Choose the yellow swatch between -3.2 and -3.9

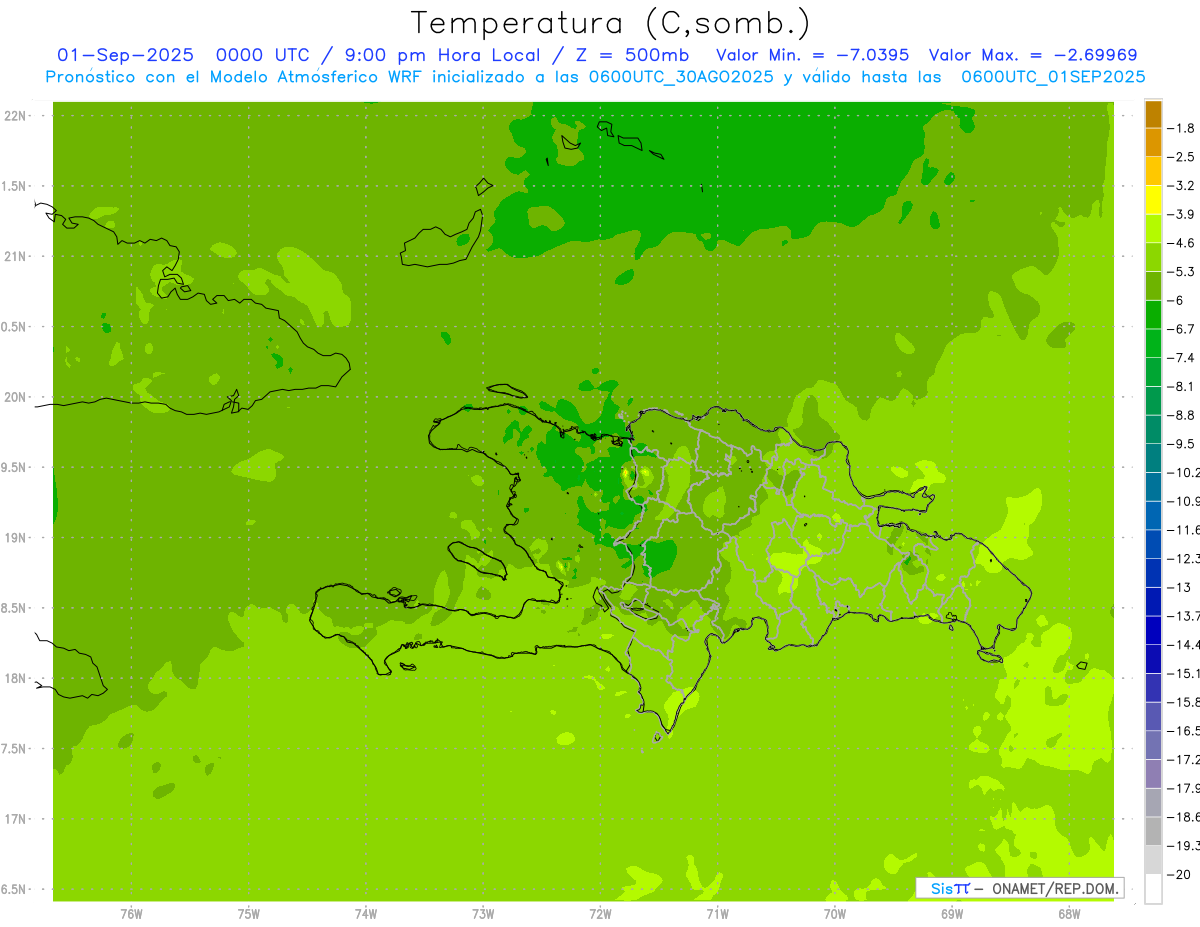pos(1153,200)
